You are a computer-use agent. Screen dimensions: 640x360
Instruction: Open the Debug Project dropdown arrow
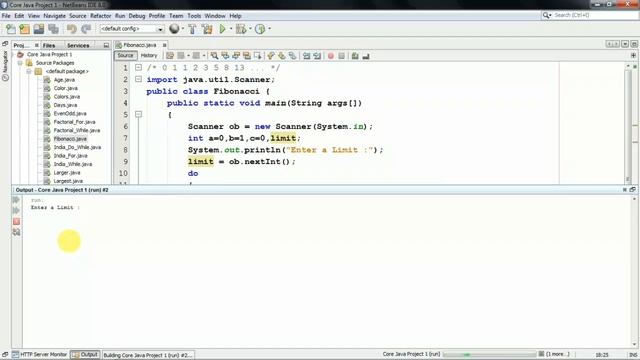pos(250,29)
